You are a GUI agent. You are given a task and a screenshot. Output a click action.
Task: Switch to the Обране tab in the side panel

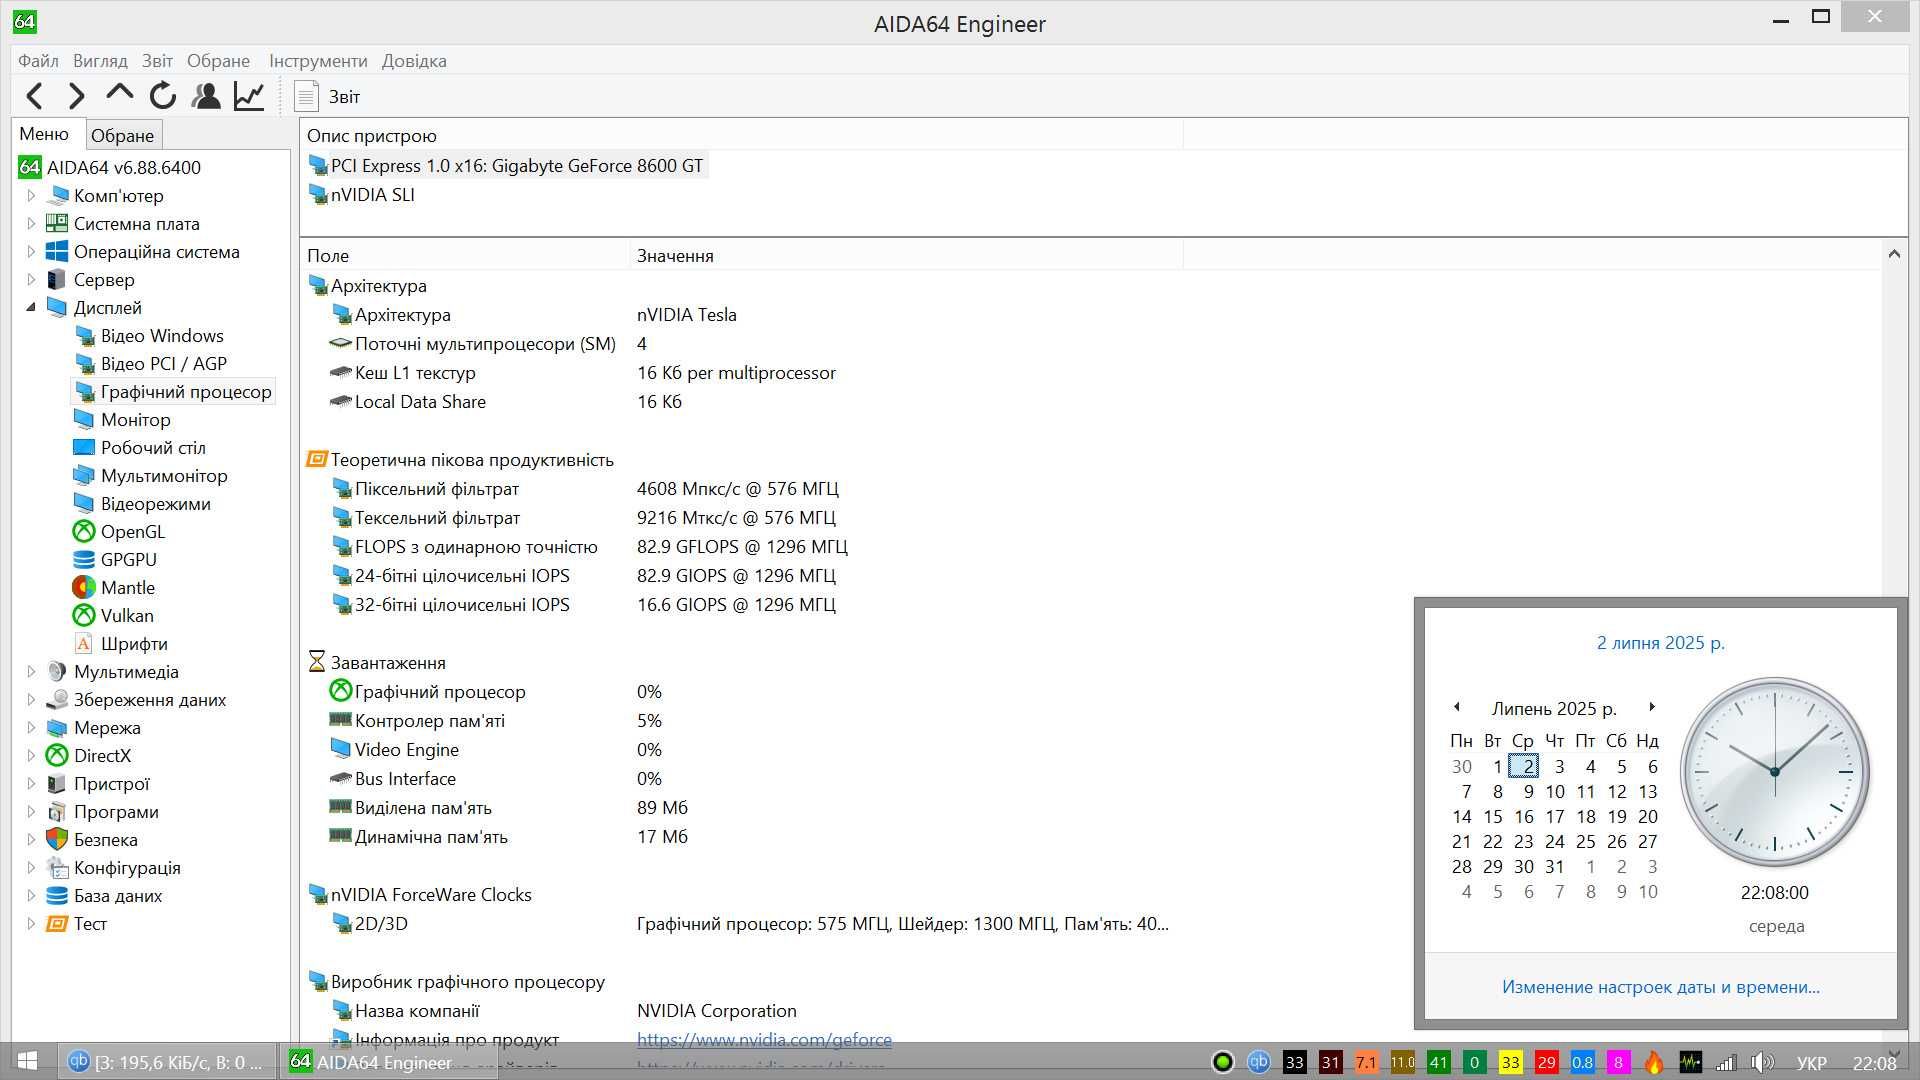tap(122, 135)
